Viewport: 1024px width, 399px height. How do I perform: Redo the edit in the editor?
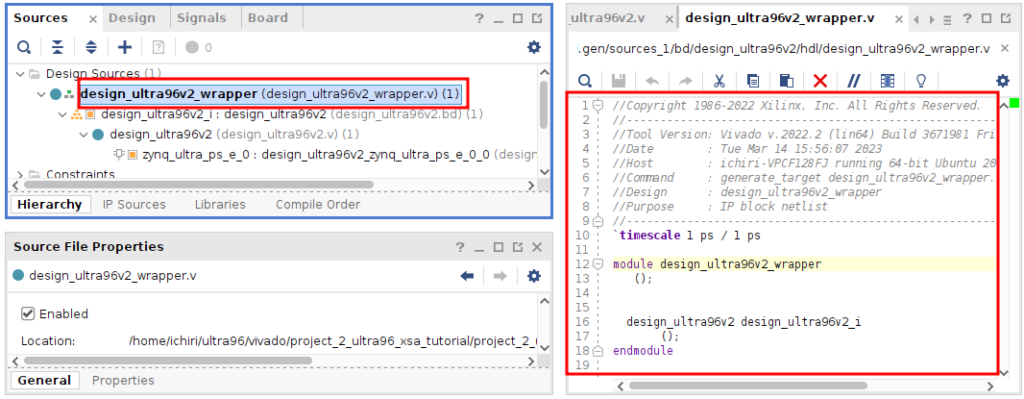point(685,81)
